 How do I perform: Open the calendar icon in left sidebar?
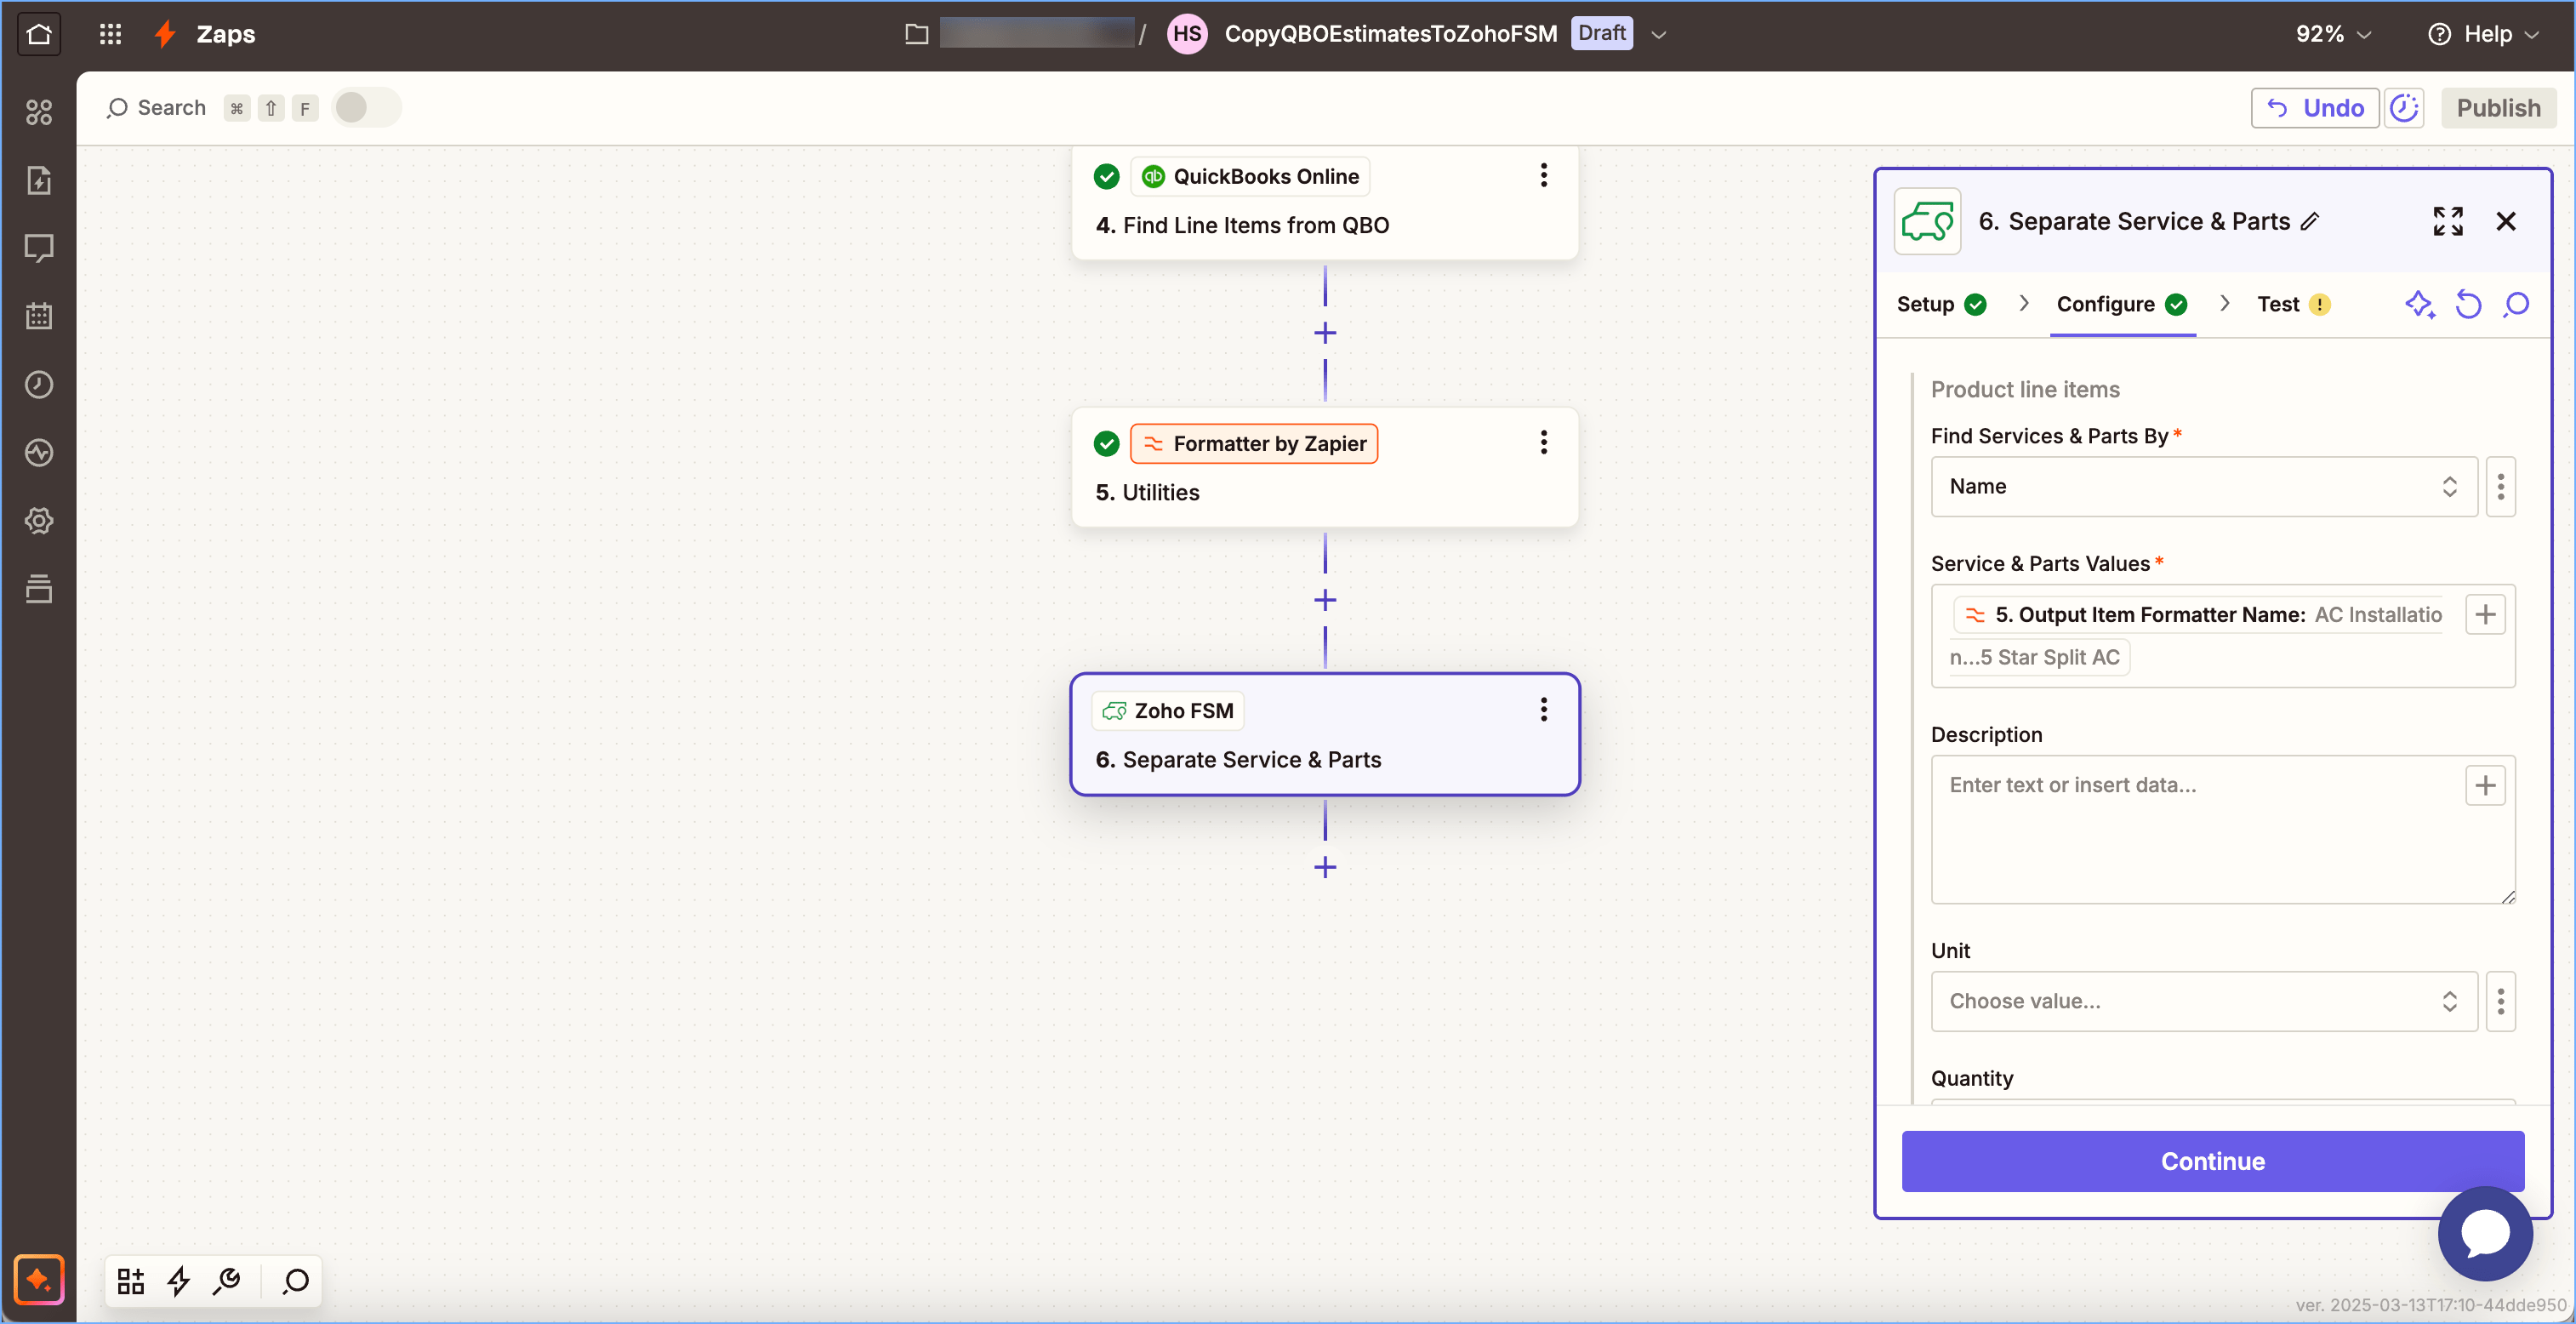pos(39,316)
